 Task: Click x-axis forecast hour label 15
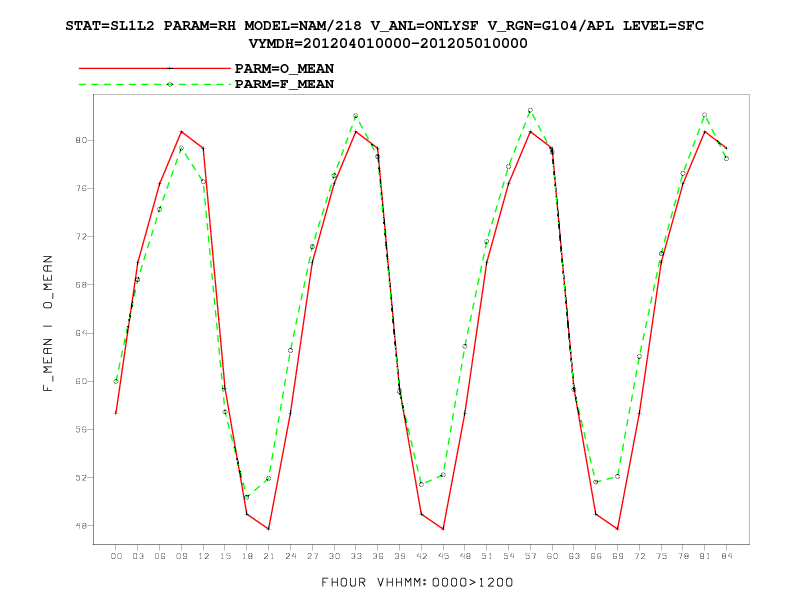(225, 556)
